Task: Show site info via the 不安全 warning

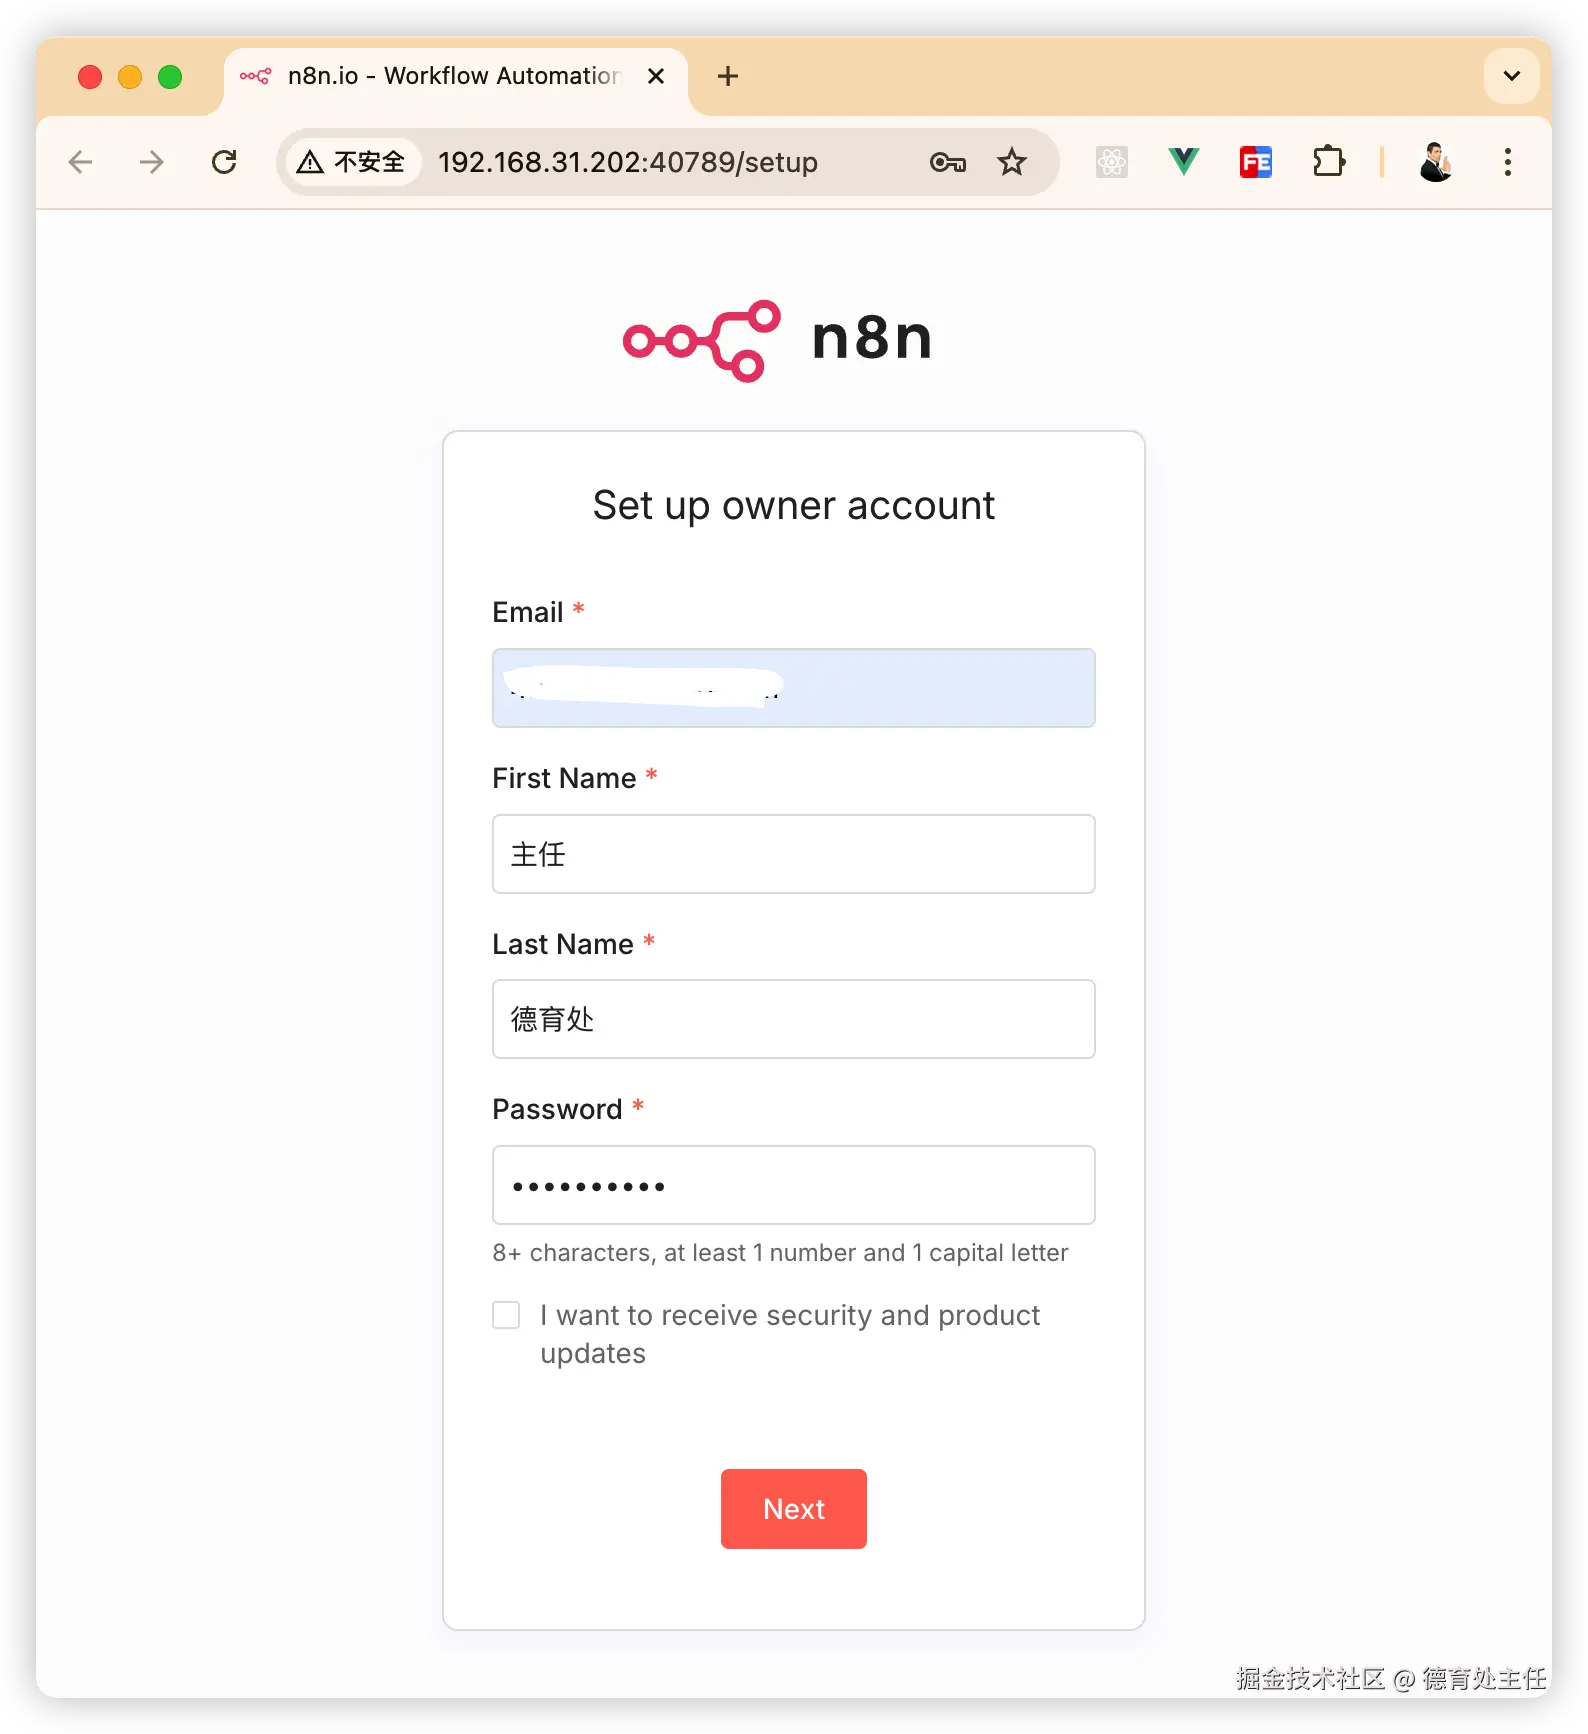Action: [352, 162]
